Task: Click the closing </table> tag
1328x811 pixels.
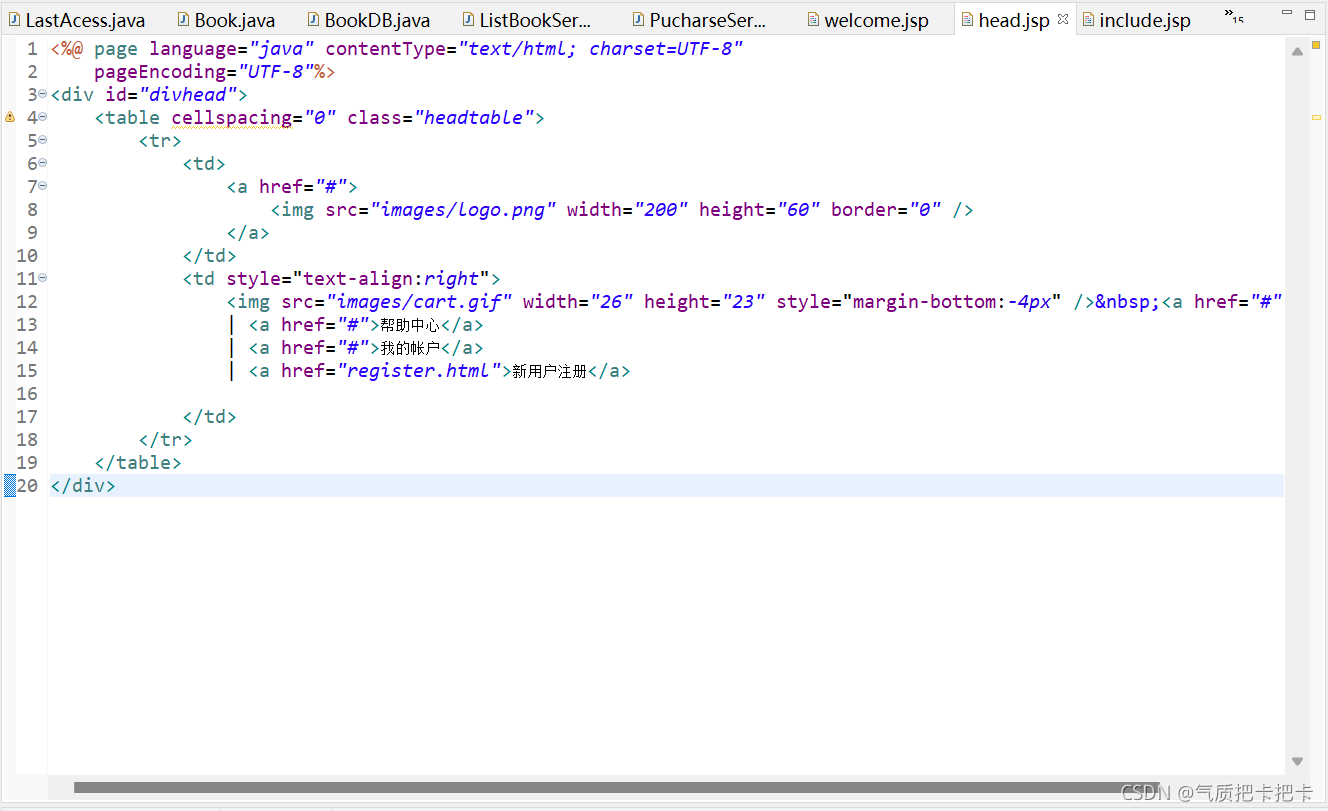Action: pyautogui.click(x=138, y=463)
